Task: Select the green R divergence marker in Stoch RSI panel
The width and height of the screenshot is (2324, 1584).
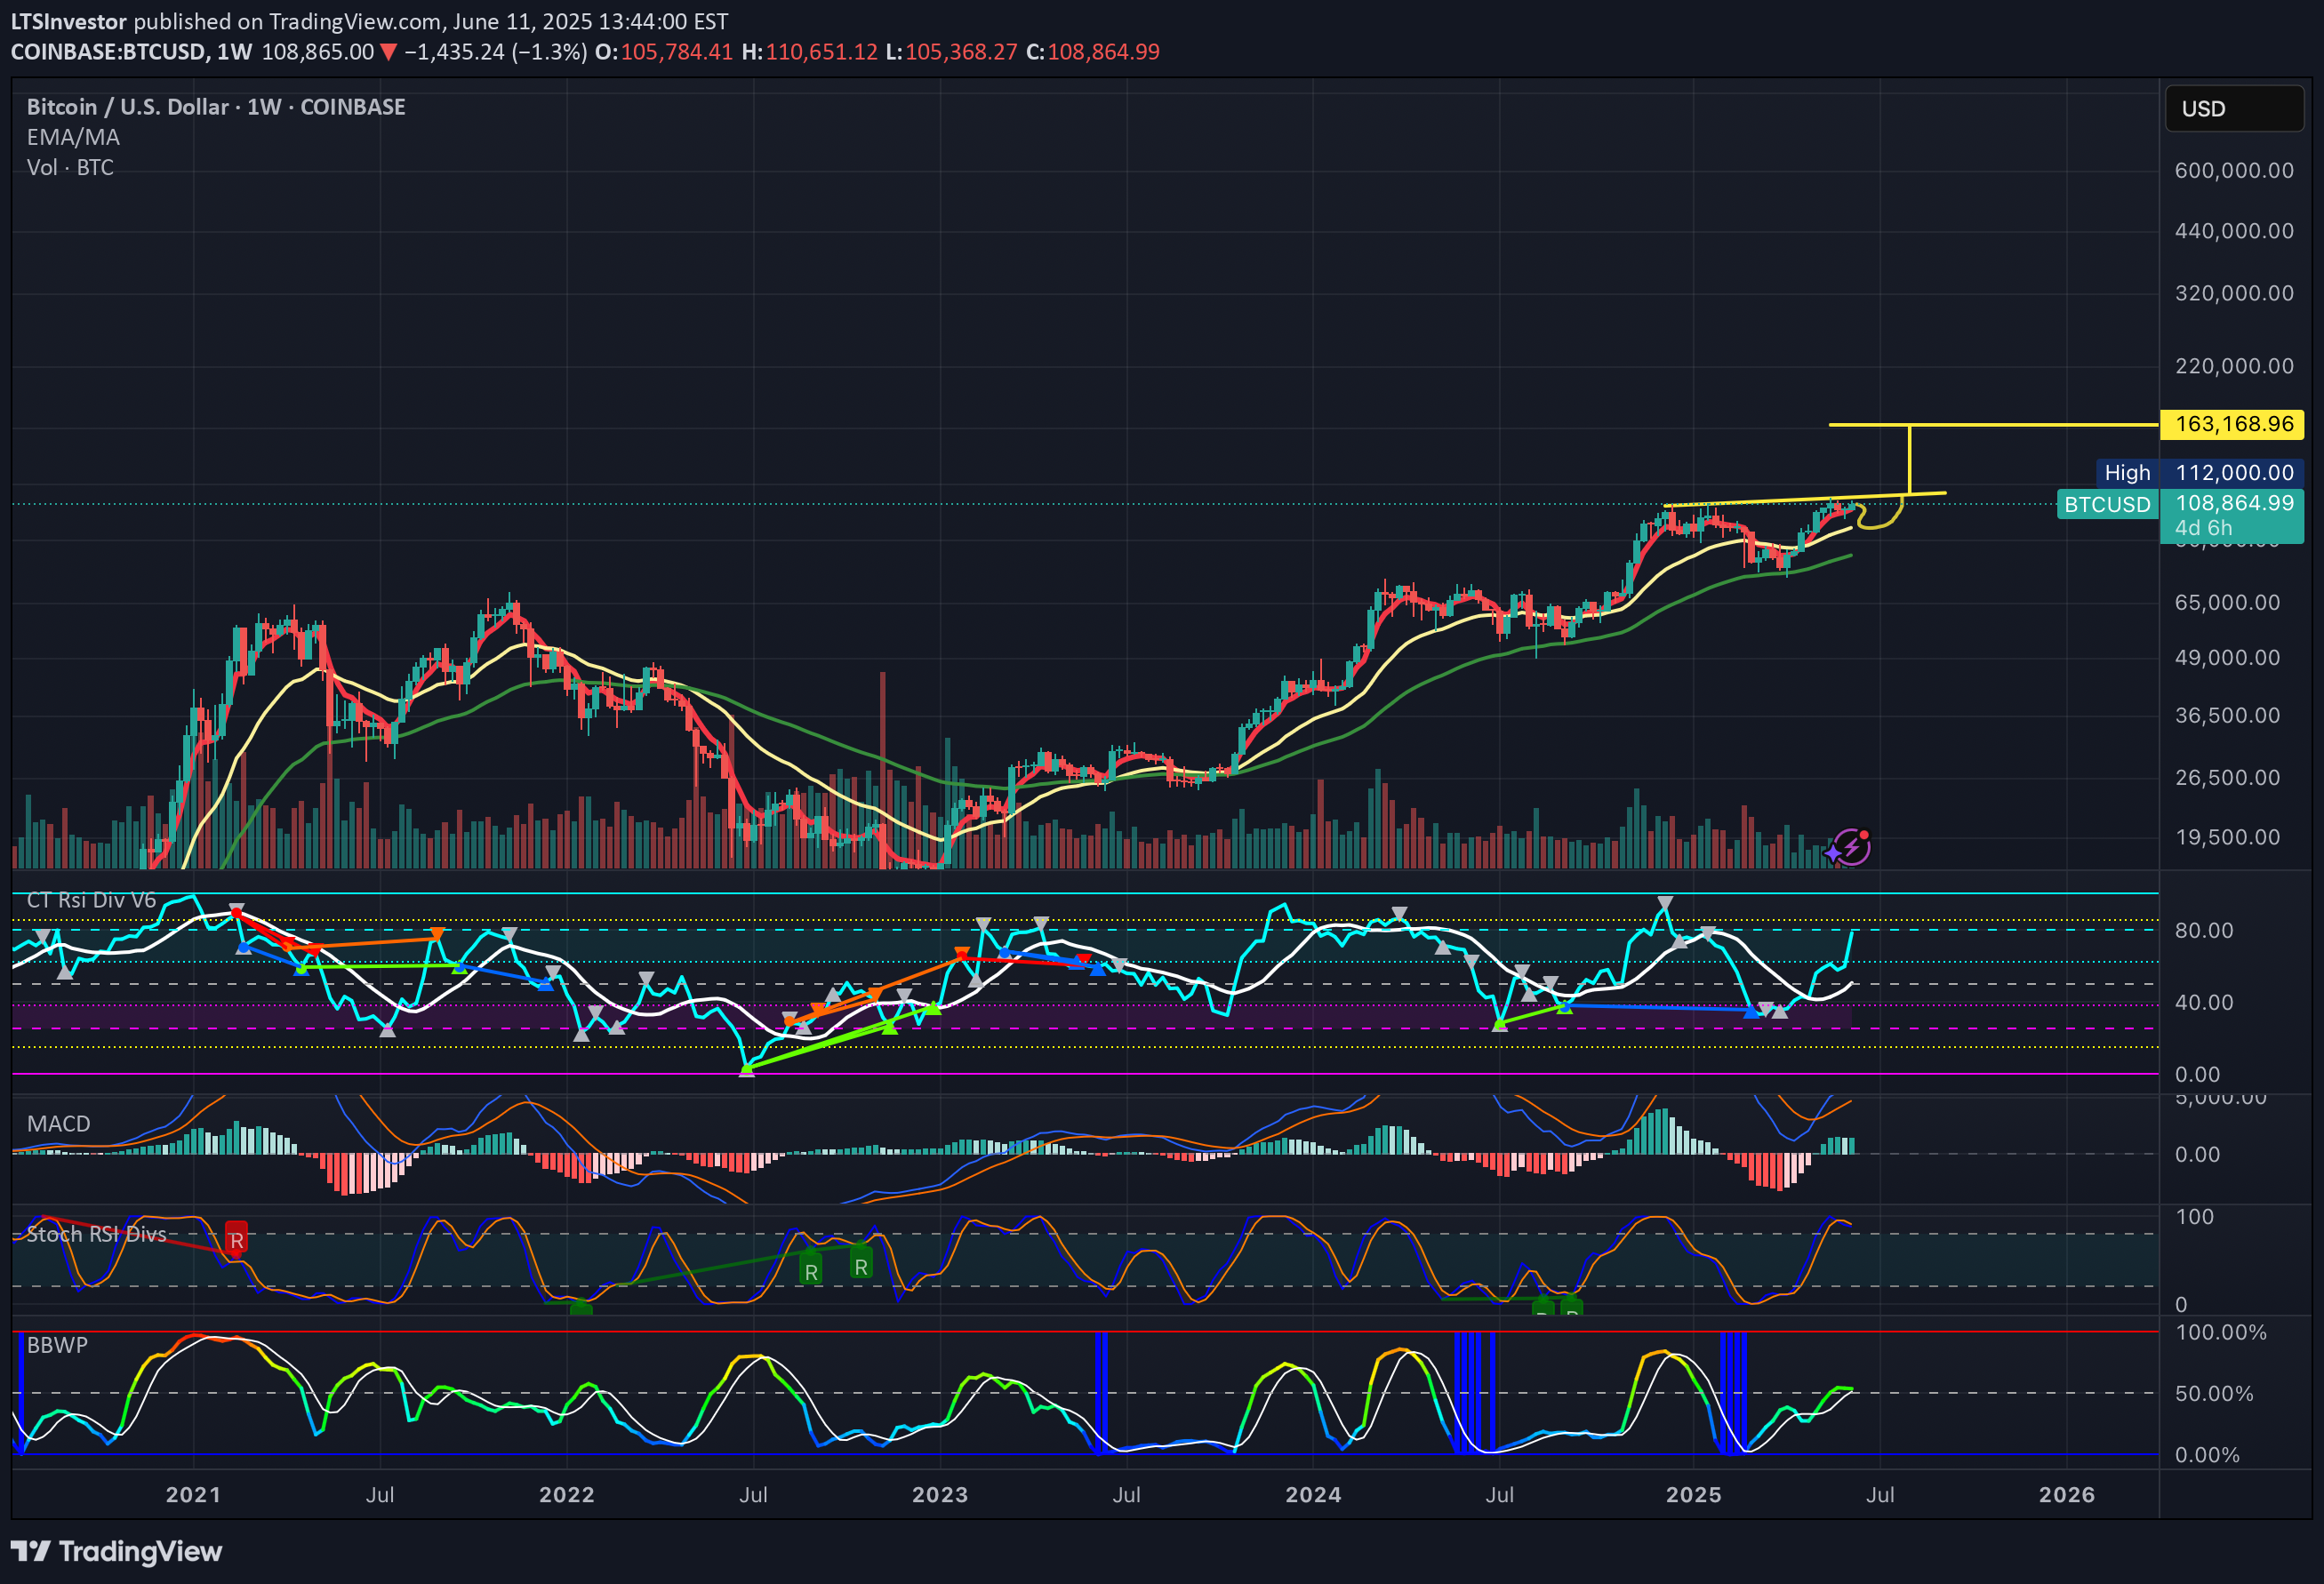Action: (810, 1270)
